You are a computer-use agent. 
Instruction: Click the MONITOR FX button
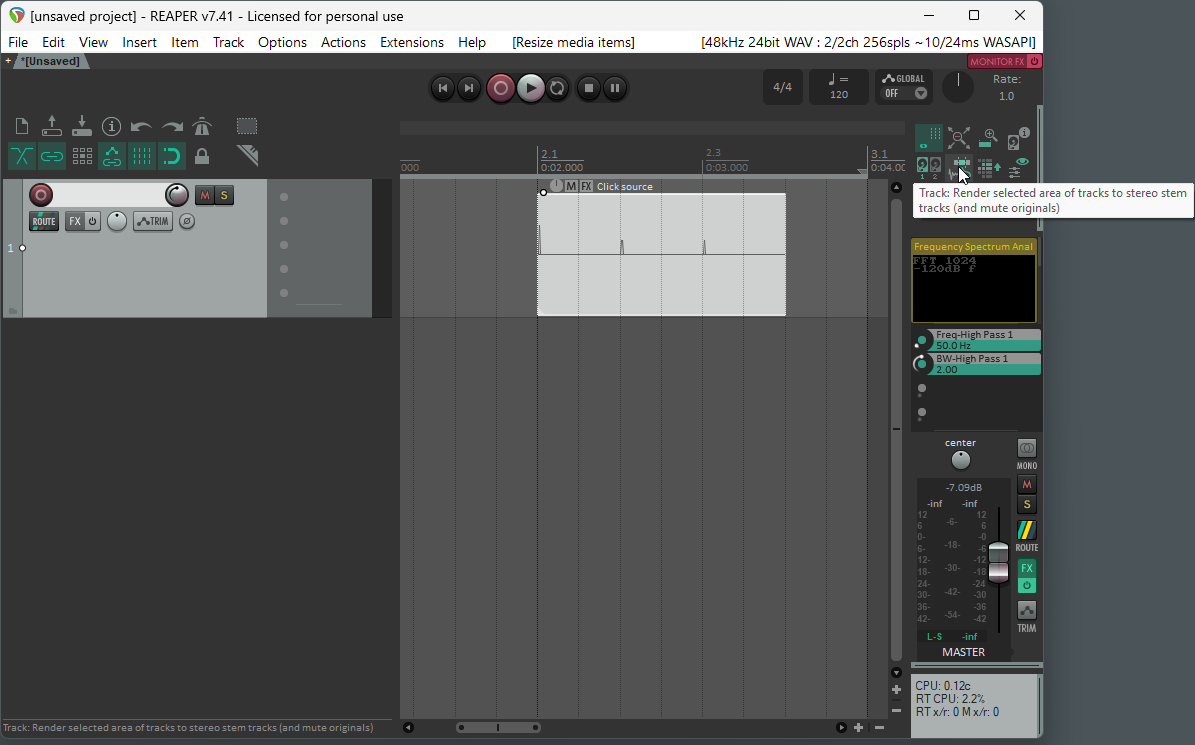[x=998, y=61]
